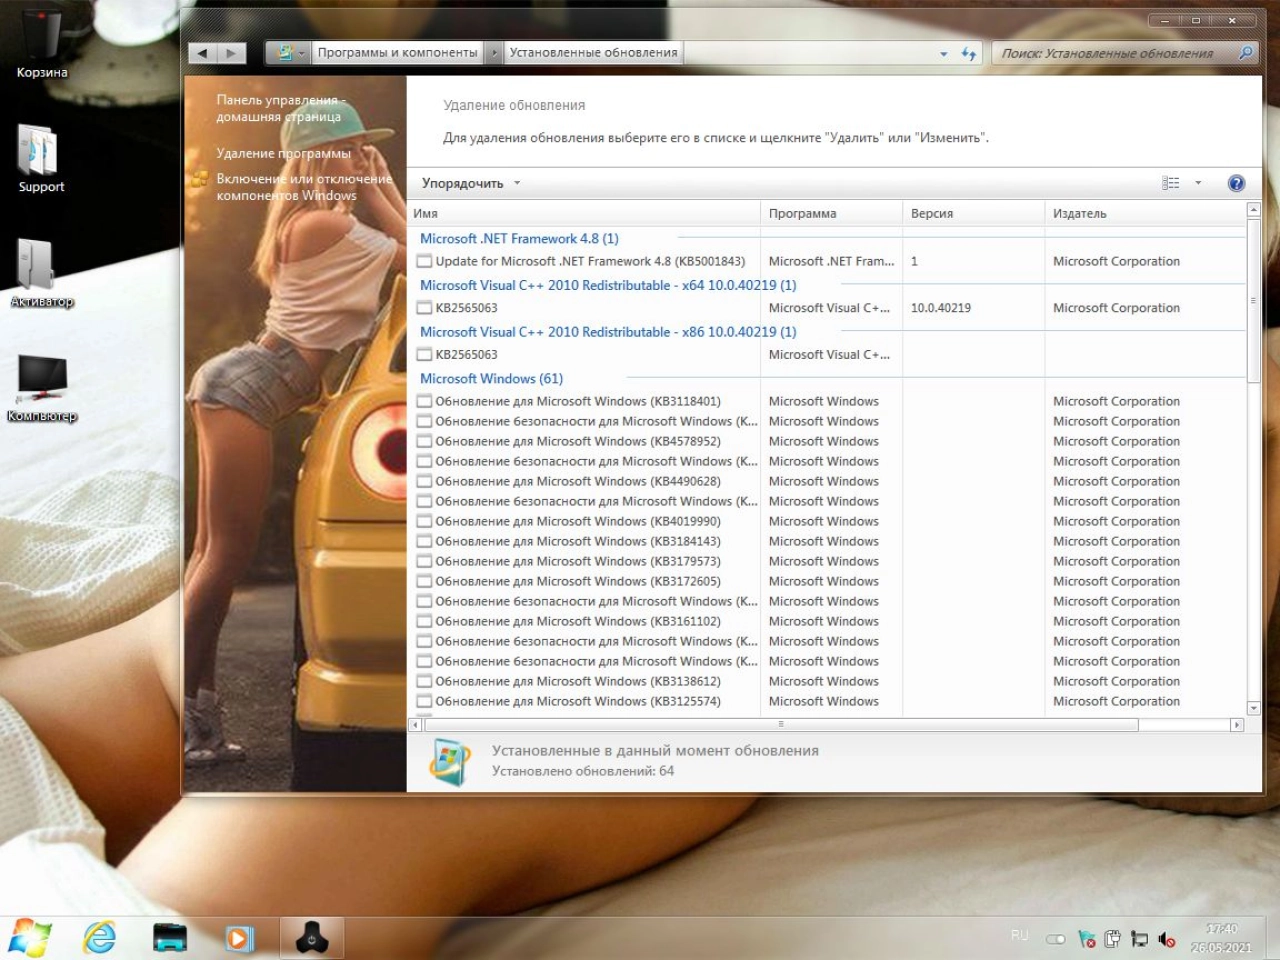Check Update for Microsoft .NET Framework 4.8 KB5001843
The height and width of the screenshot is (960, 1280).
coord(424,262)
